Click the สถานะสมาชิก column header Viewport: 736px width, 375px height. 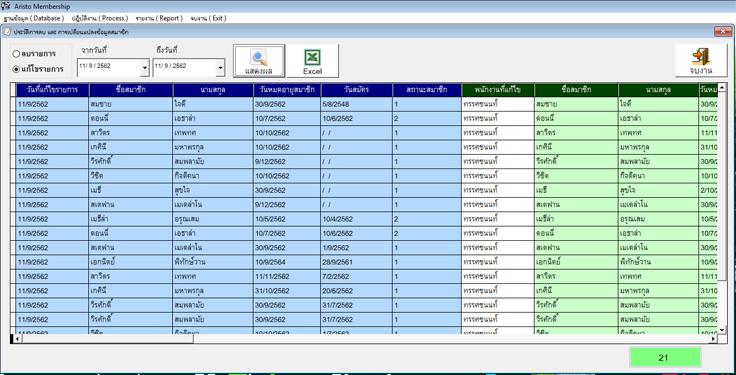point(427,90)
